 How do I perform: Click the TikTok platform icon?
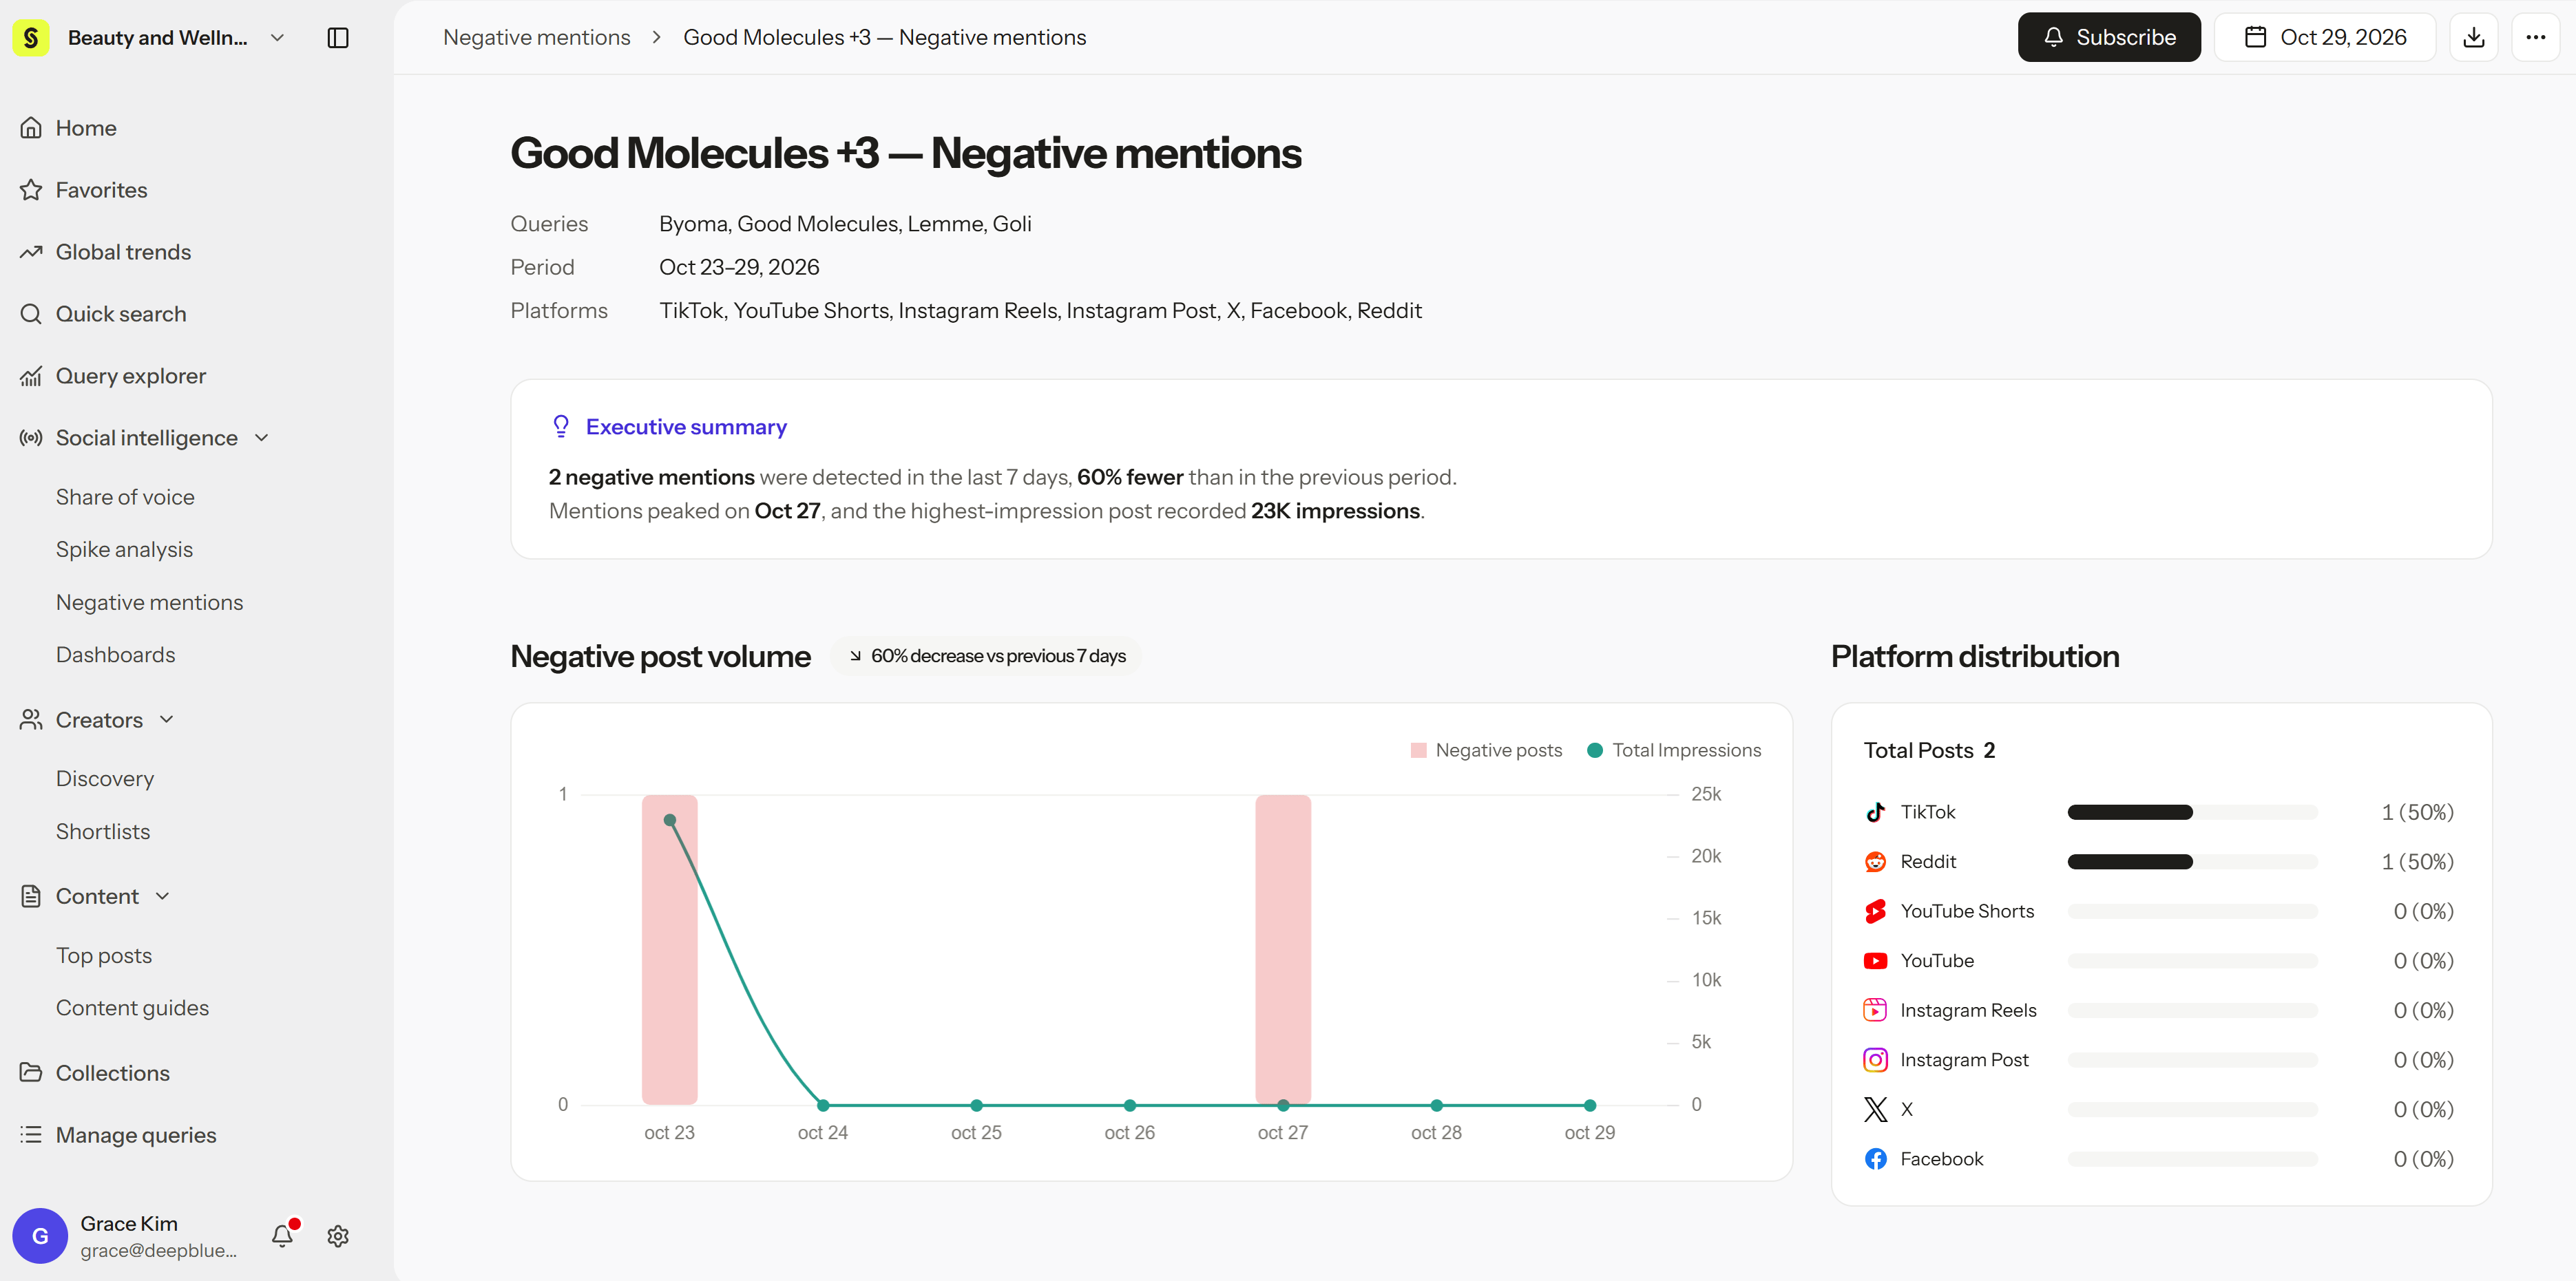[x=1875, y=812]
